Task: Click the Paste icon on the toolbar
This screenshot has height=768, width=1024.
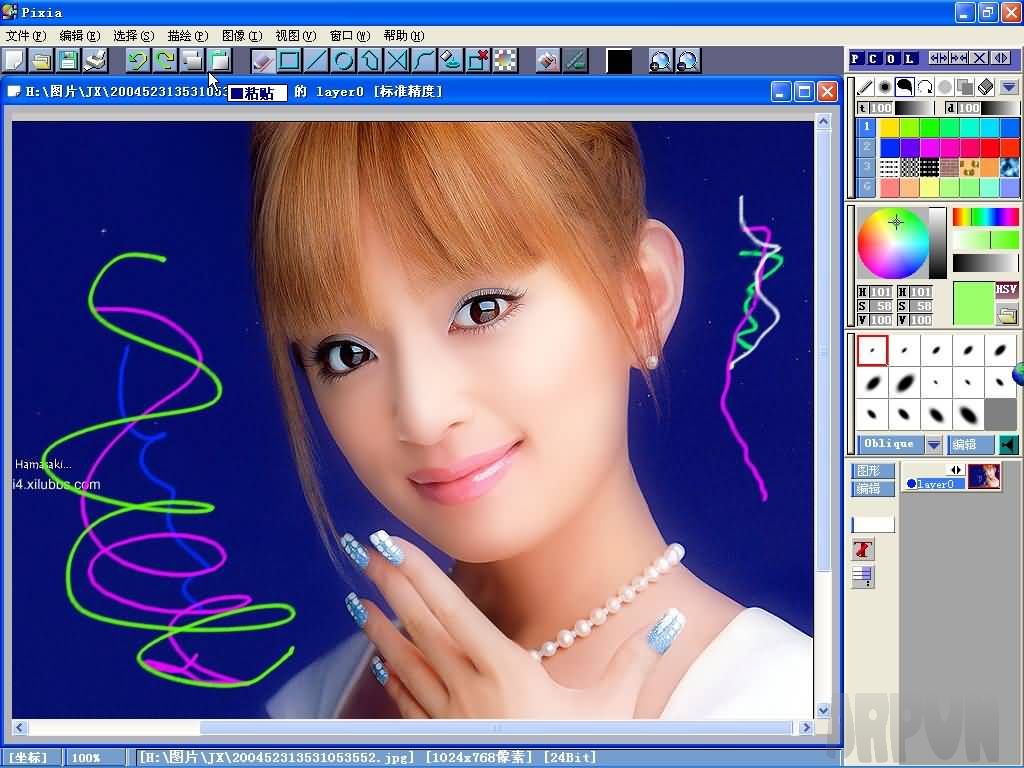Action: point(218,61)
